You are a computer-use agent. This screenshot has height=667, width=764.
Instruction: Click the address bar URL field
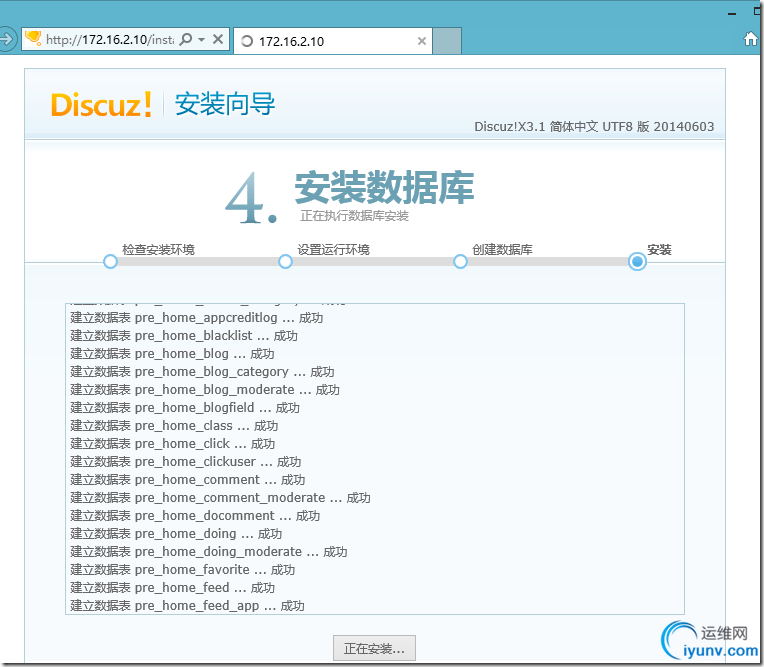click(x=110, y=39)
